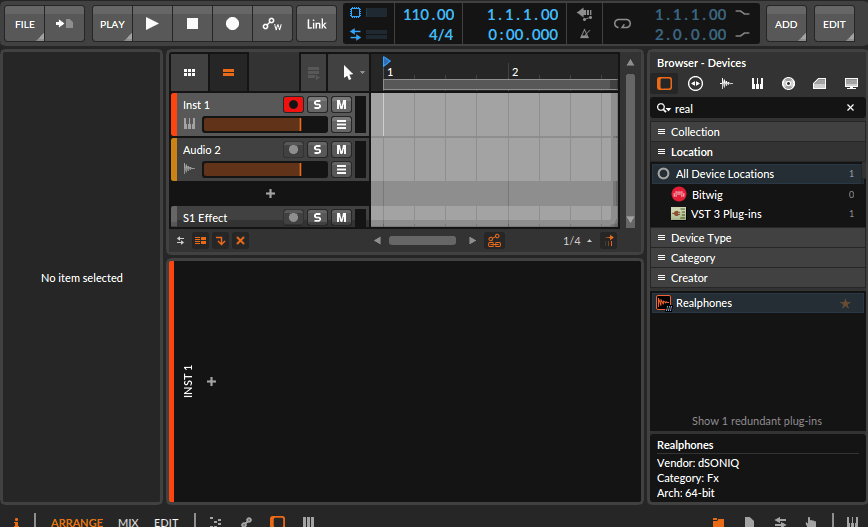Viewport: 868px width, 527px height.
Task: Stop the transport with the square button
Action: [192, 24]
